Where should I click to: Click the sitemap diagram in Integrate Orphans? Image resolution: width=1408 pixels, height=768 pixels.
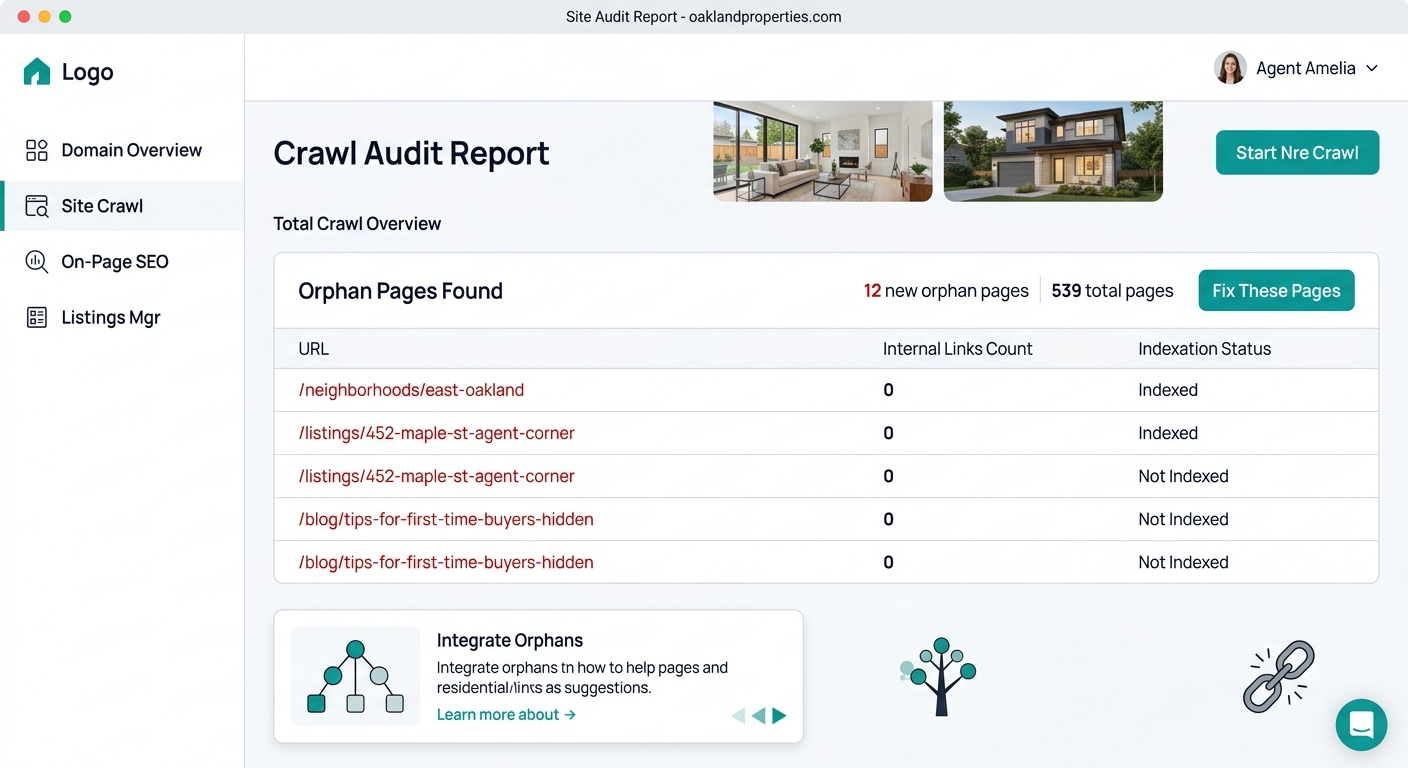[x=355, y=677]
